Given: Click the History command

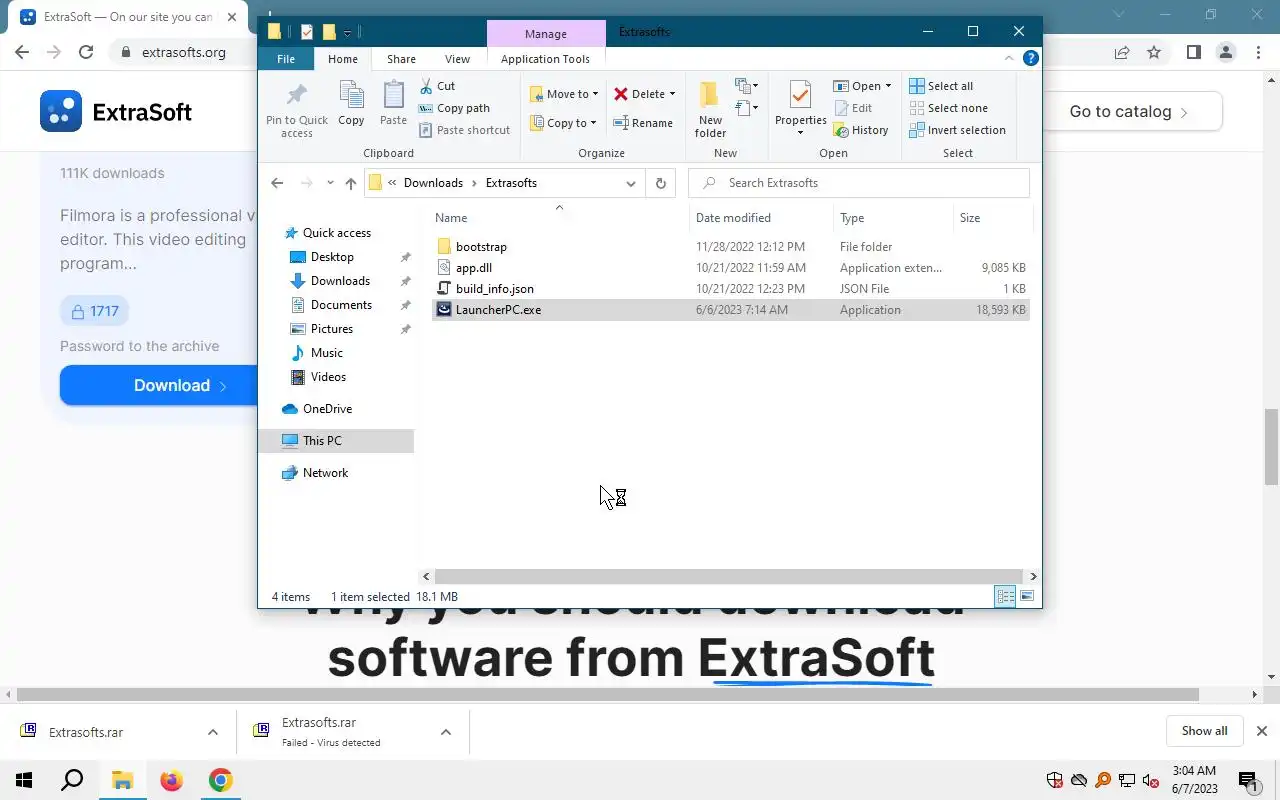Looking at the screenshot, I should click(x=860, y=130).
